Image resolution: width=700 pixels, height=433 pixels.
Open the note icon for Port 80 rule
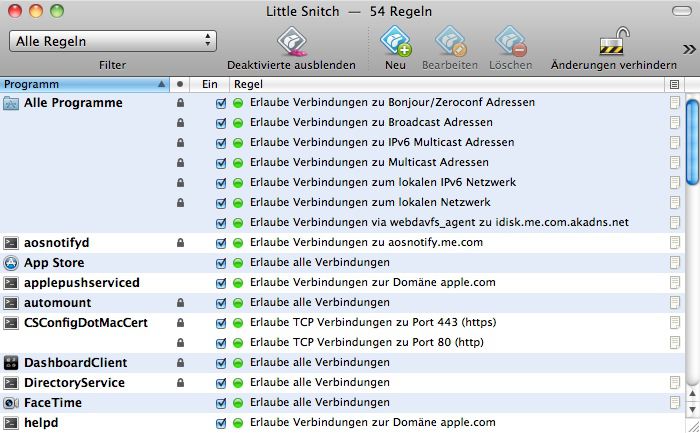(675, 343)
